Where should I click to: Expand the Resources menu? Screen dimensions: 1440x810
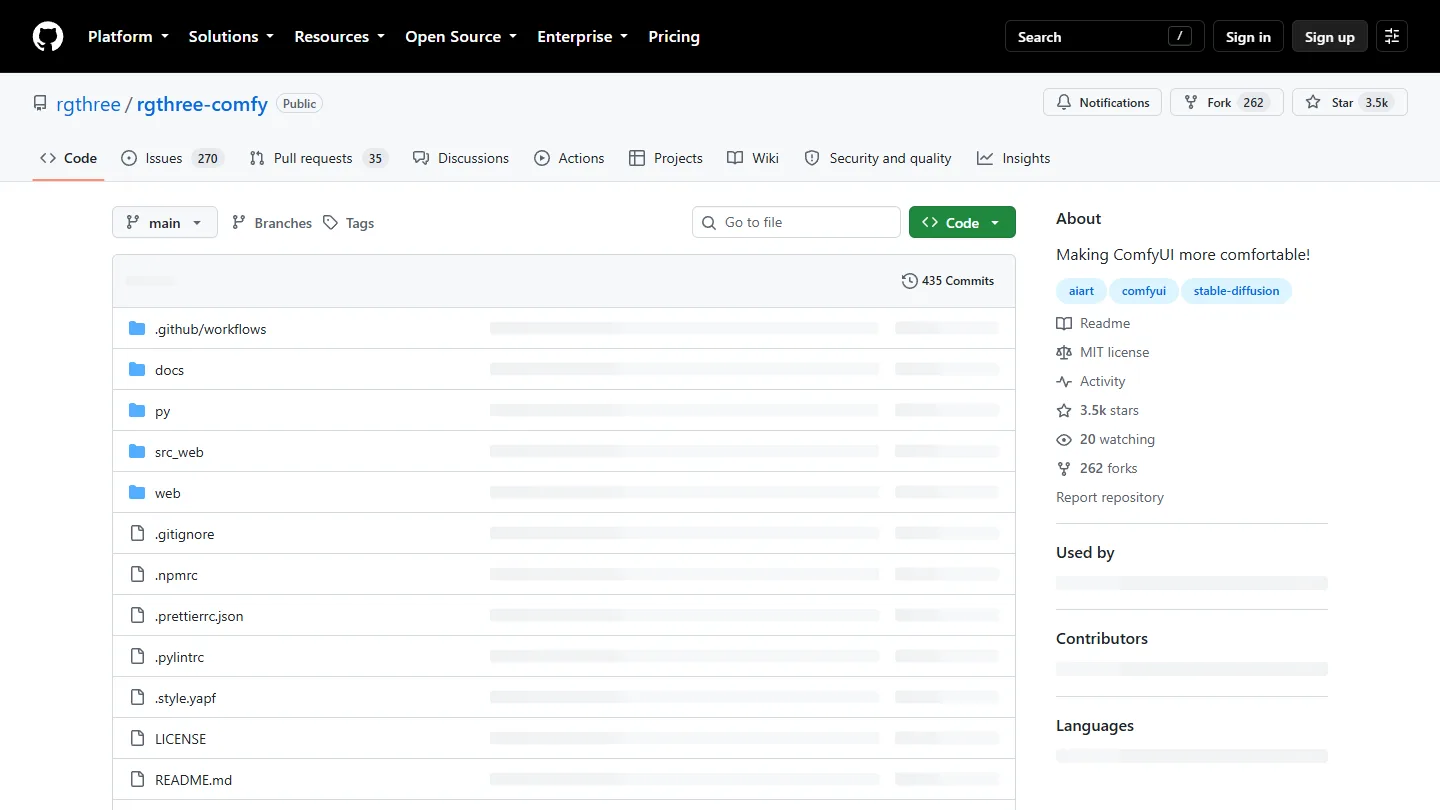point(339,37)
